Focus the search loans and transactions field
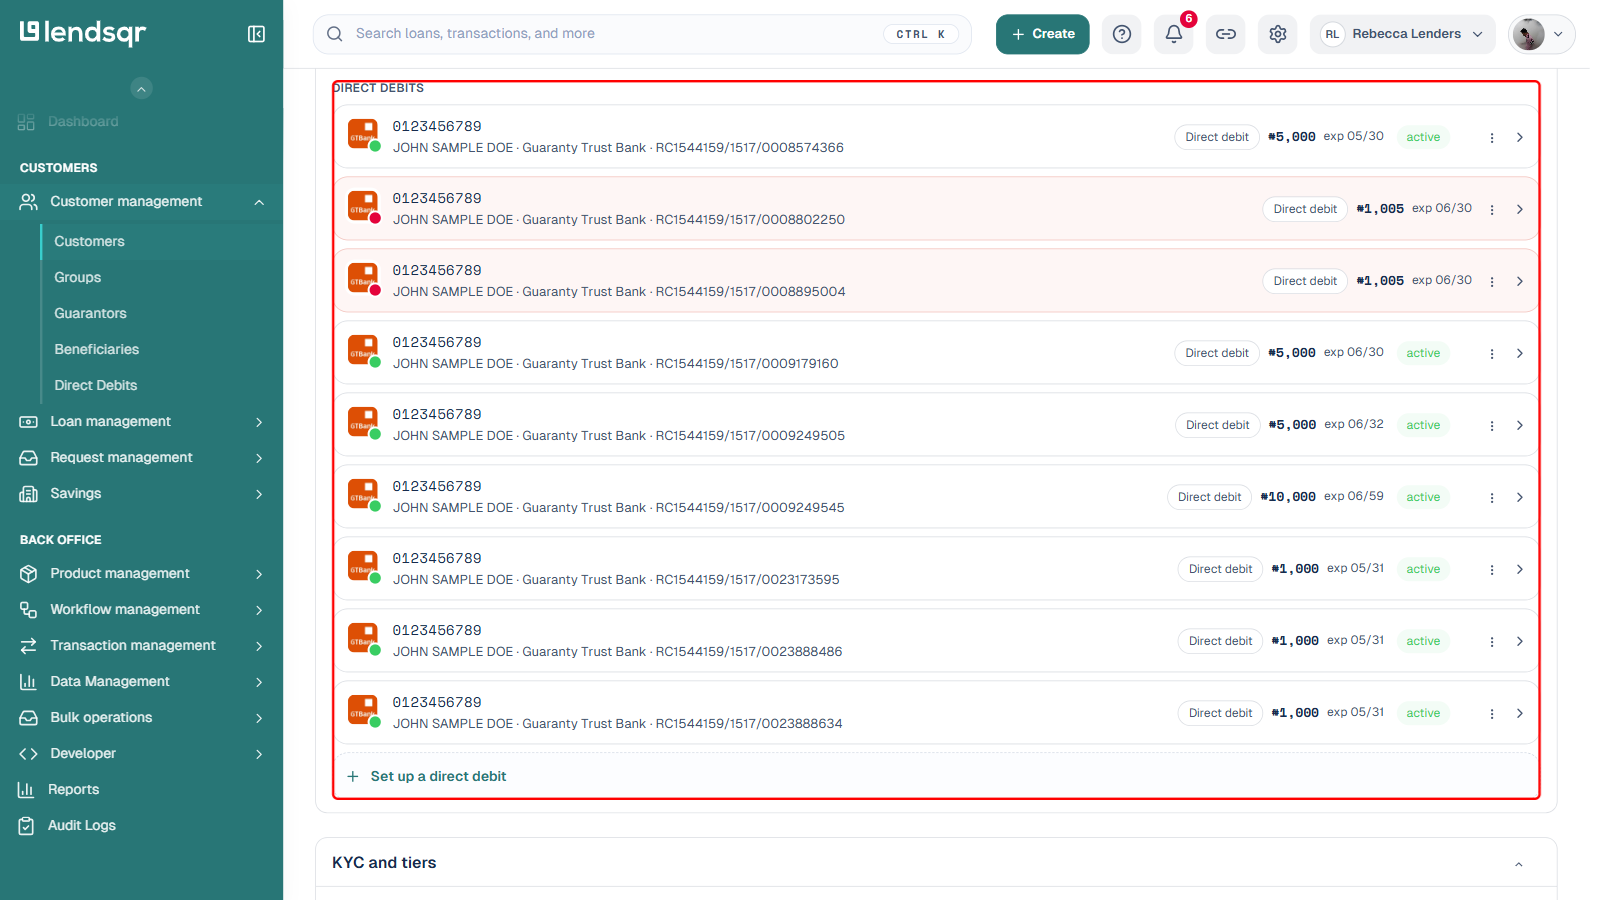This screenshot has width=1600, height=900. [642, 34]
